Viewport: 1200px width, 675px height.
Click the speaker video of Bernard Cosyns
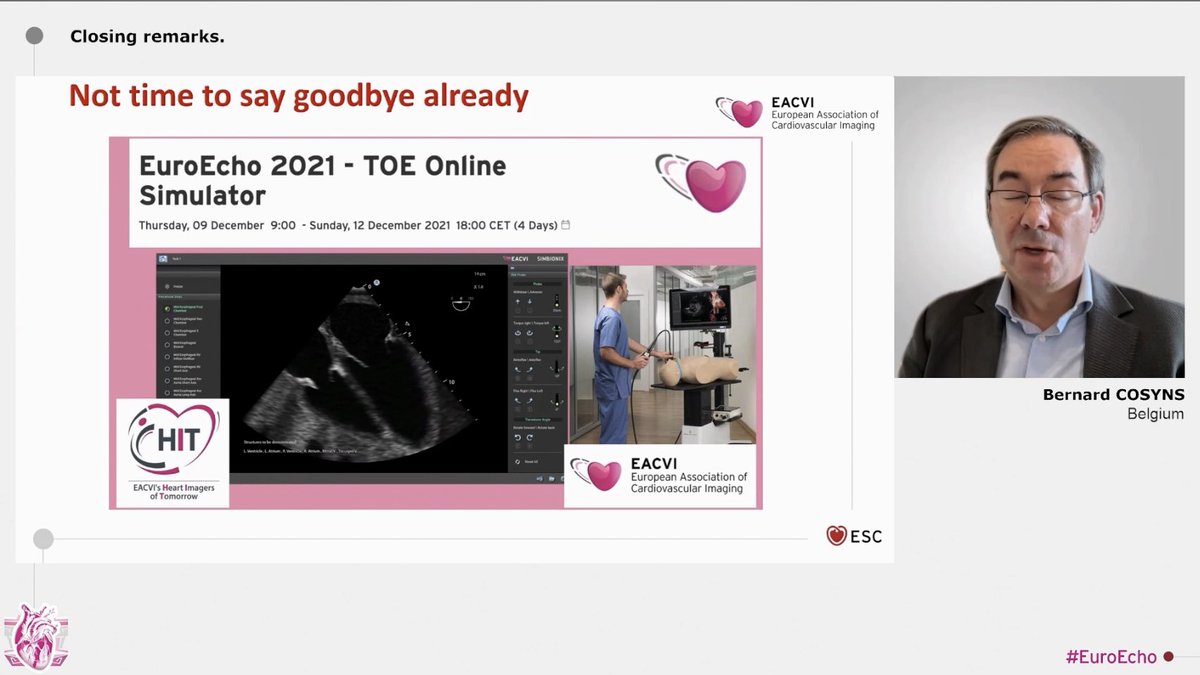click(x=1039, y=227)
